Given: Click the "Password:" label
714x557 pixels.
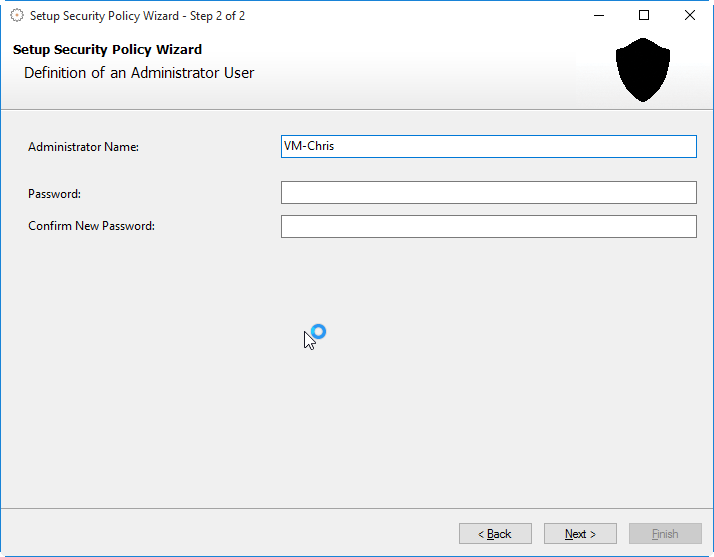Looking at the screenshot, I should click(54, 194).
